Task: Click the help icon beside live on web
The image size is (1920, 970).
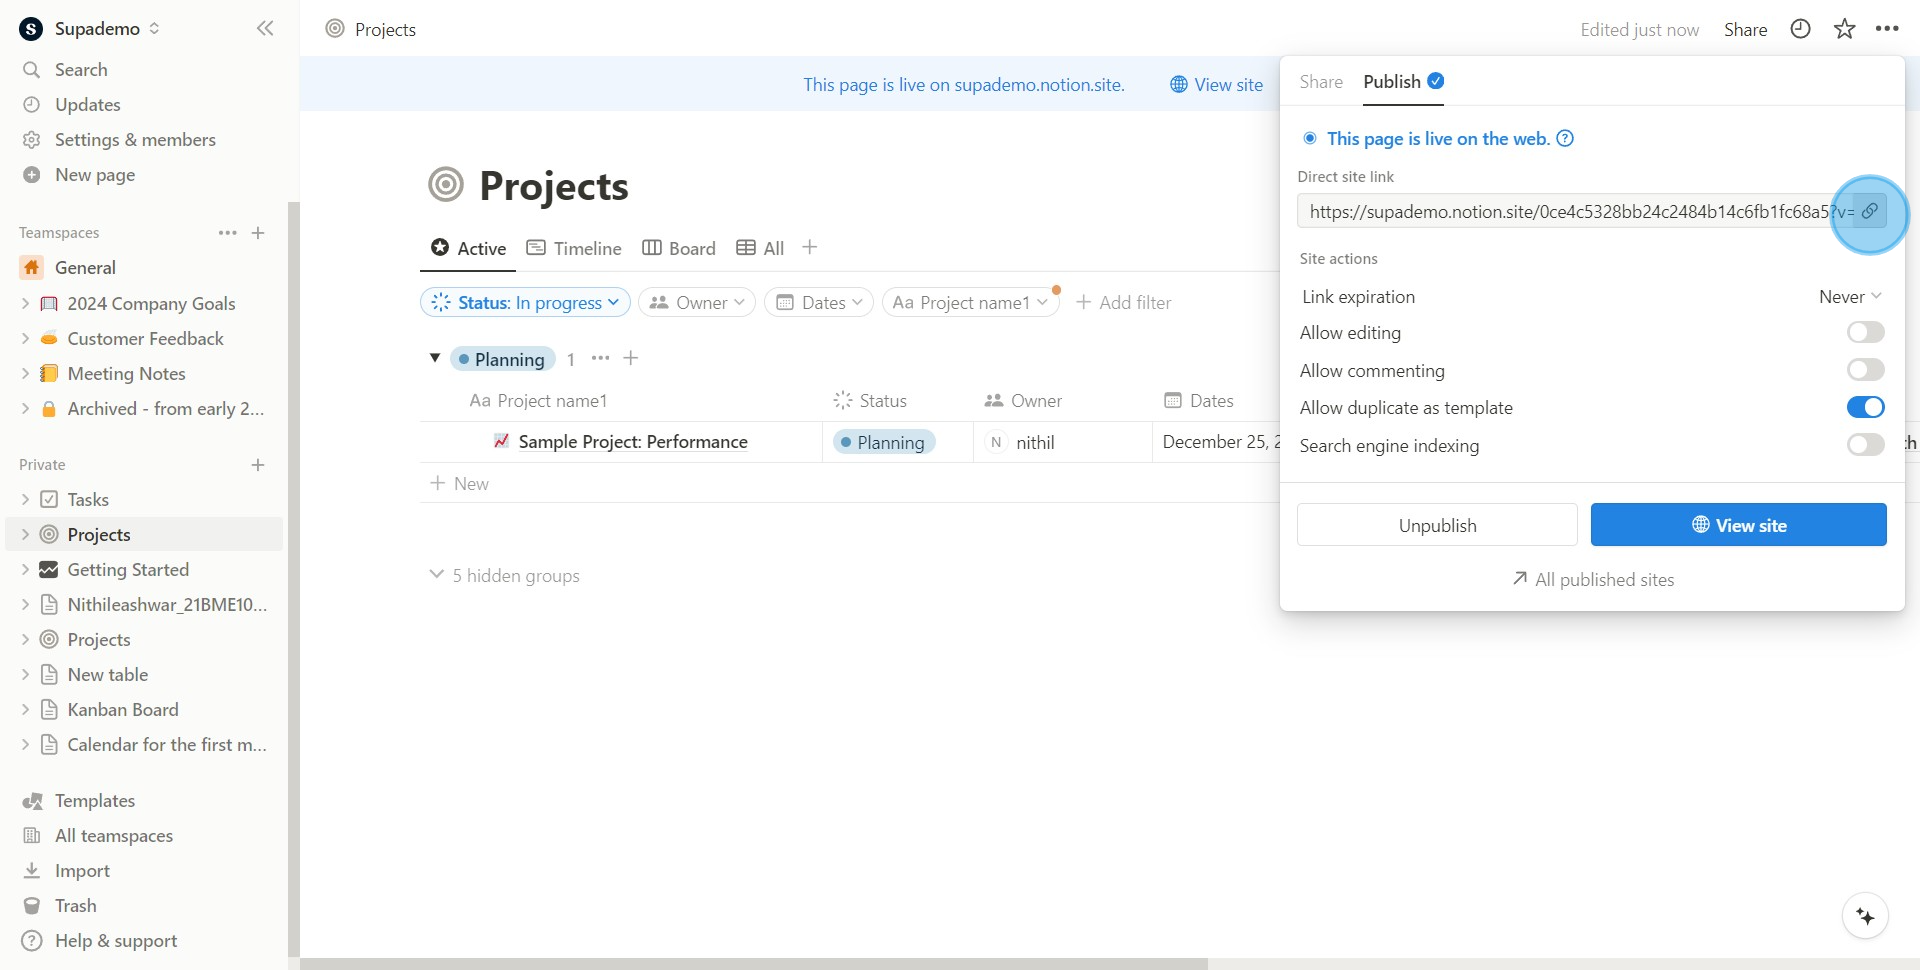Action: [1566, 139]
